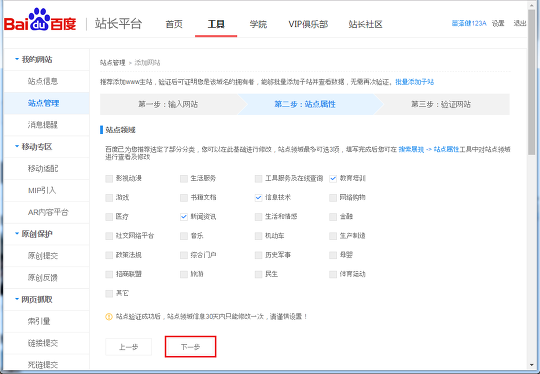Check the 生产制造 checkbox
540x374 pixels.
pos(333,236)
